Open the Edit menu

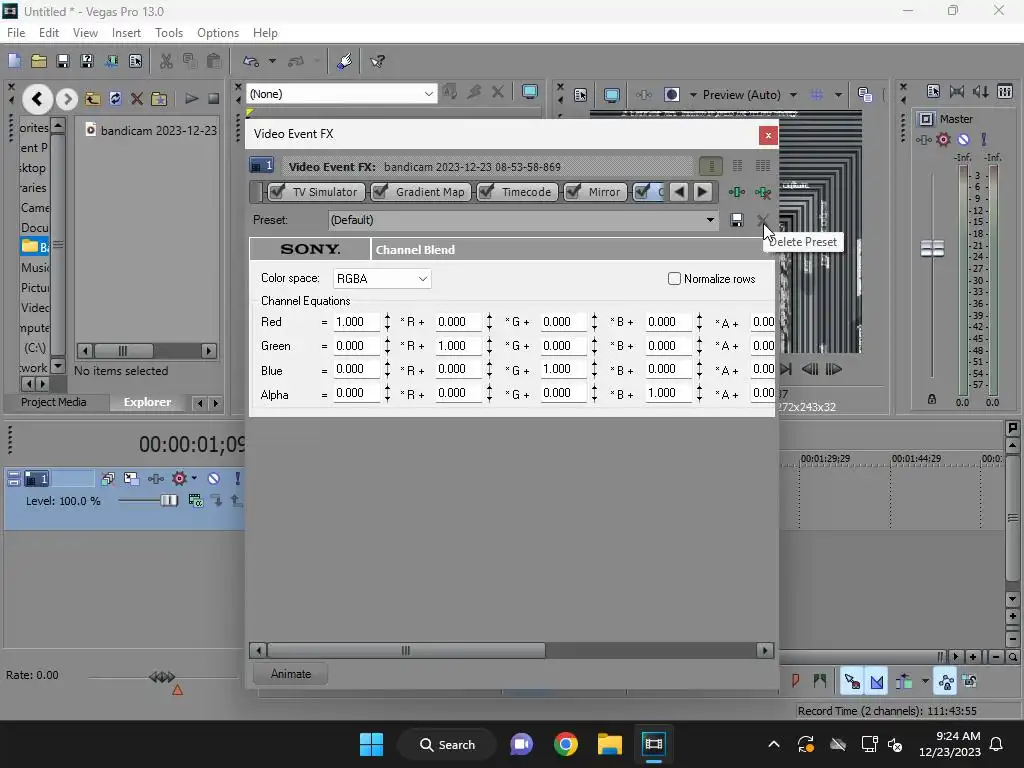pyautogui.click(x=49, y=33)
